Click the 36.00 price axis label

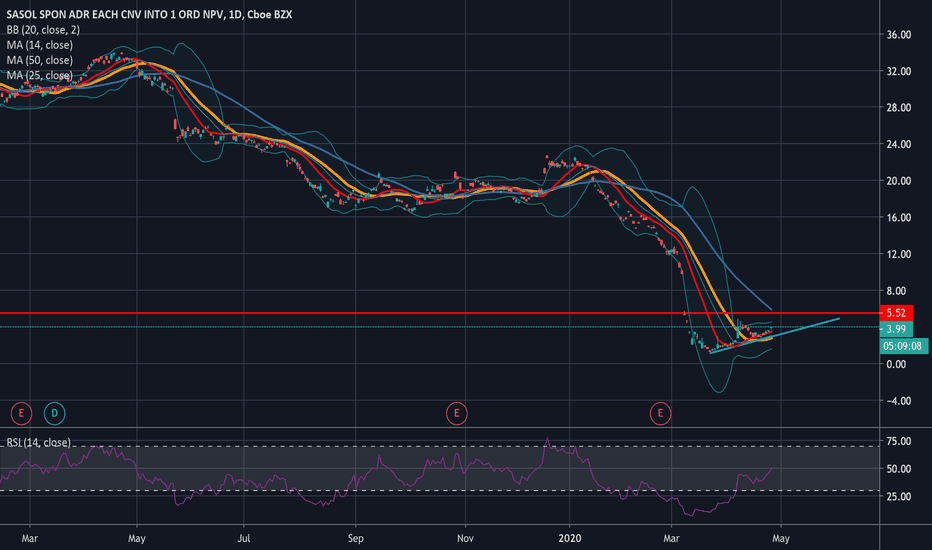[899, 34]
